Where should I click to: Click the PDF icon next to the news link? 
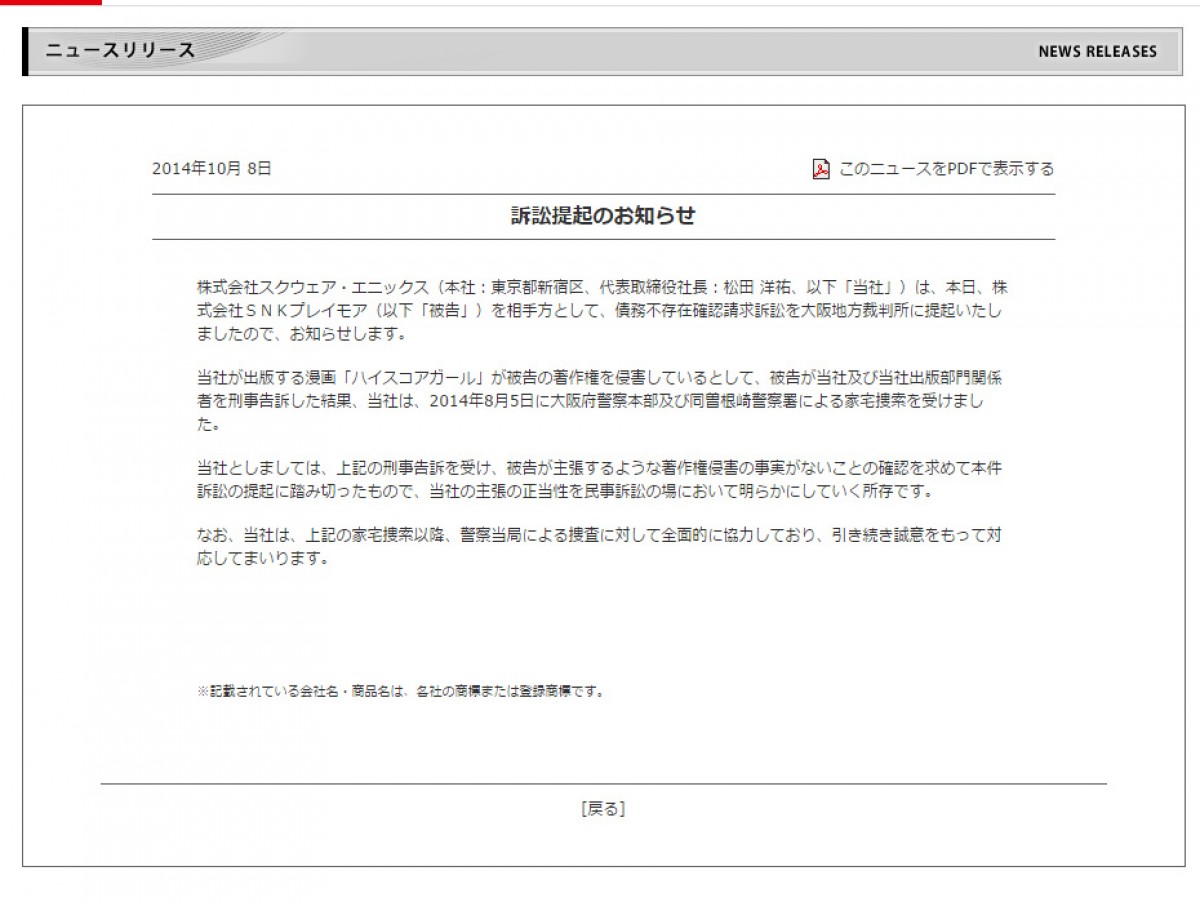(x=821, y=169)
